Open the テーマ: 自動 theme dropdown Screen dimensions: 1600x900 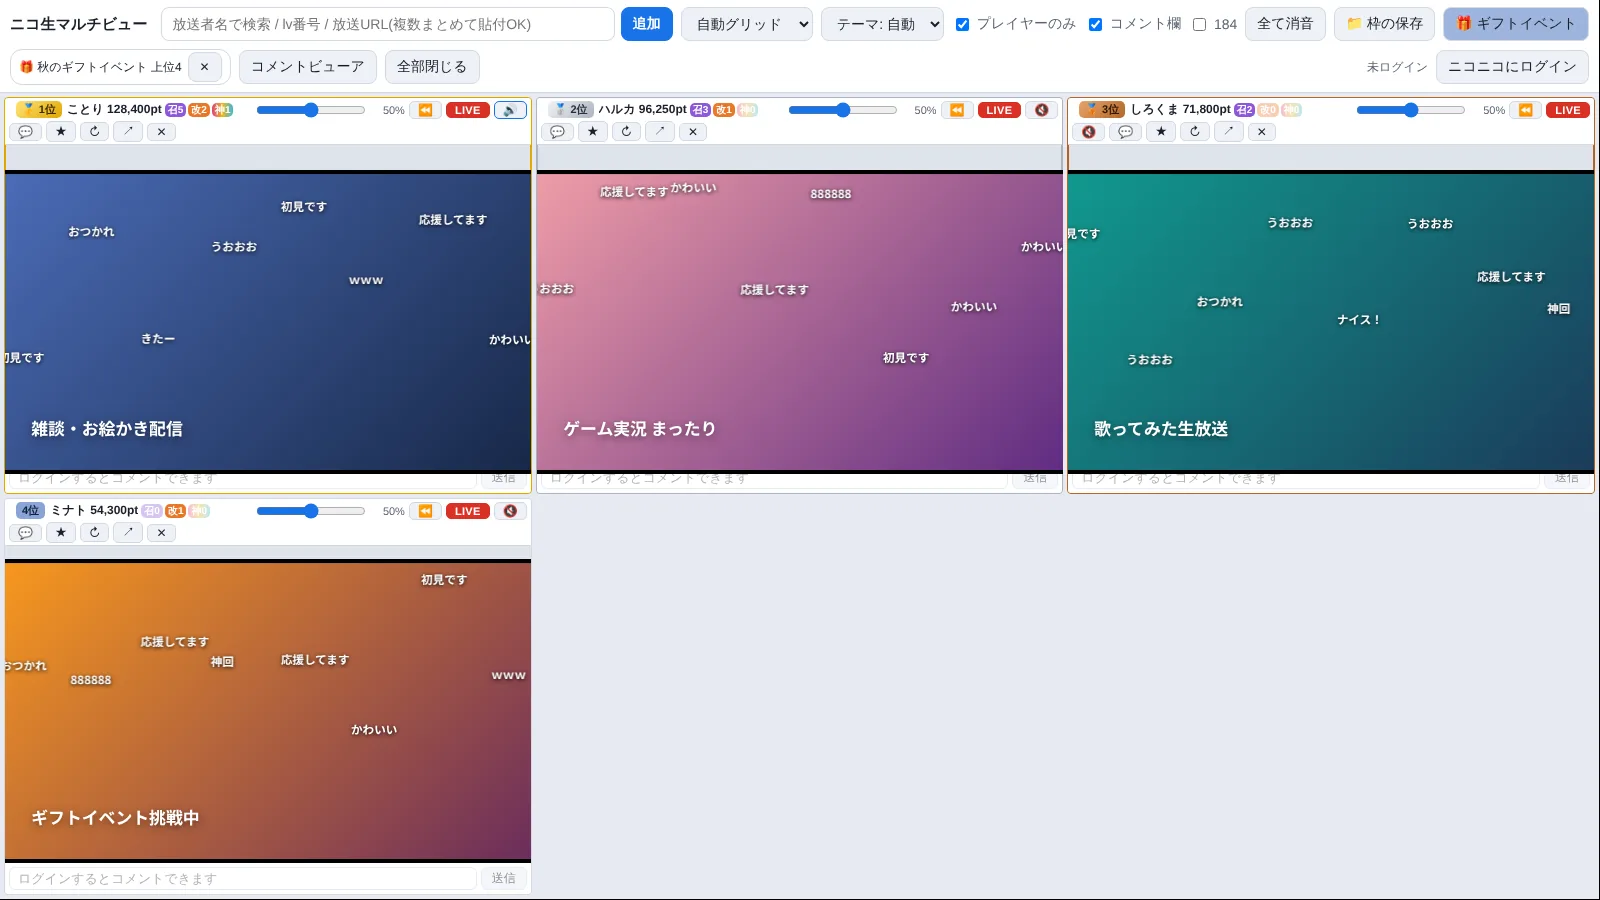point(882,24)
